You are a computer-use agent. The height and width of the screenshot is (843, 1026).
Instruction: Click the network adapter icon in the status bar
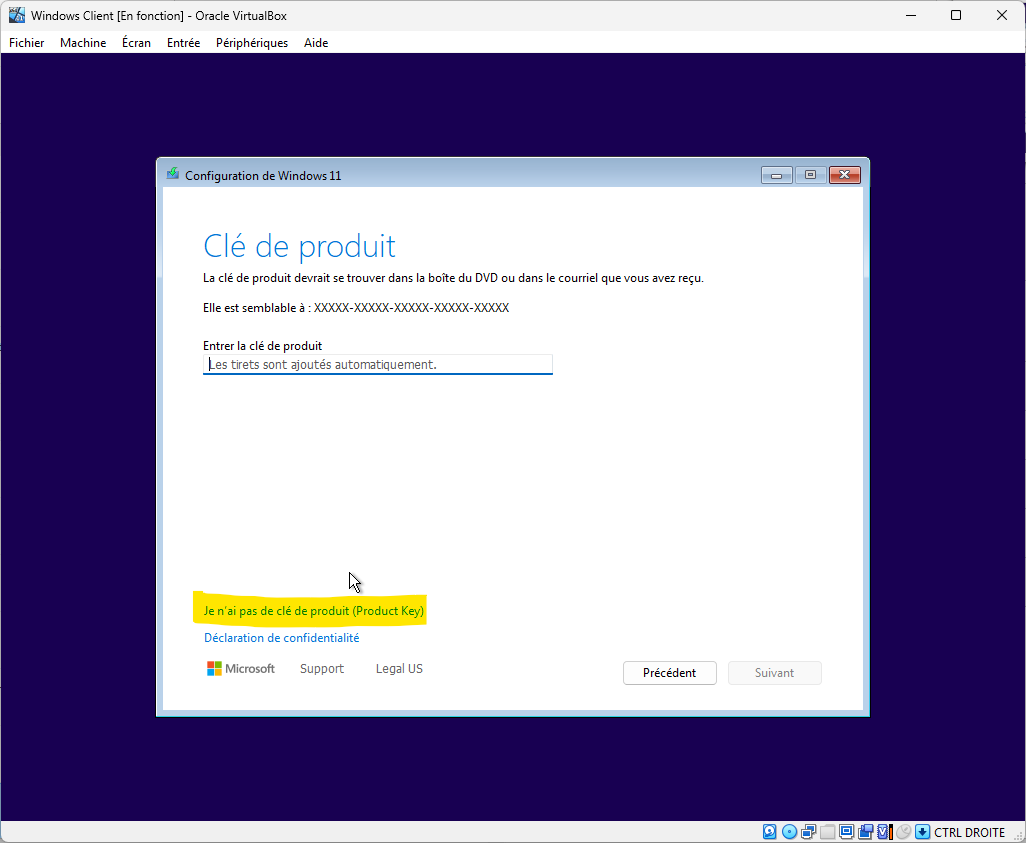[x=809, y=832]
